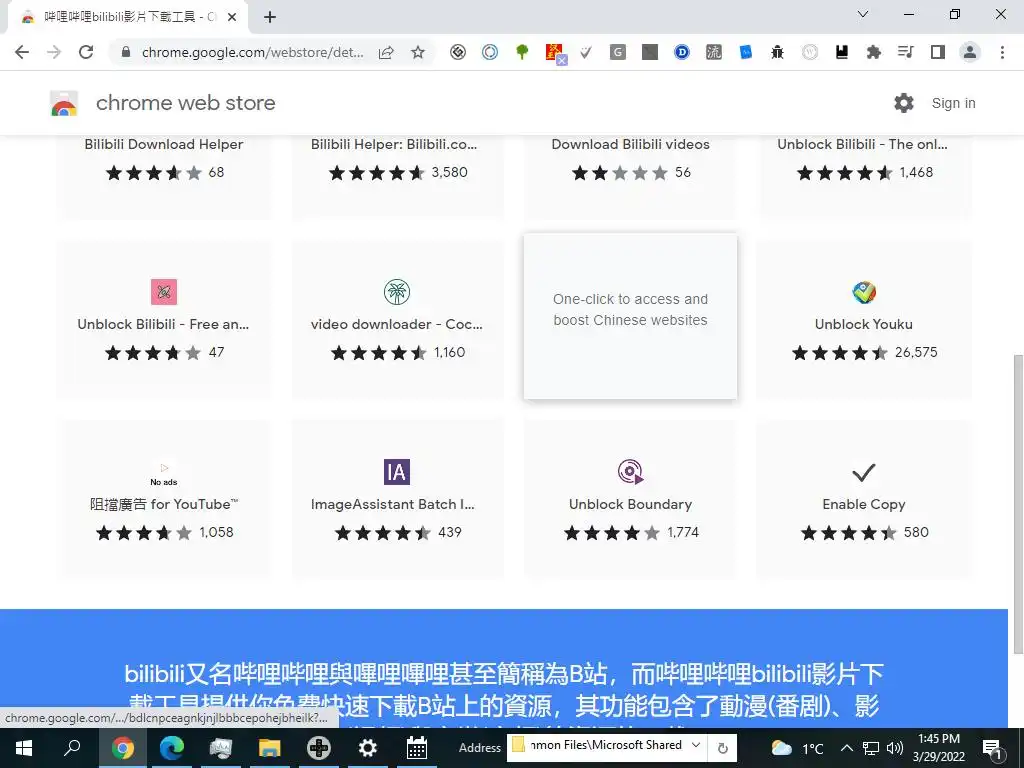Screen dimensions: 1024x768
Task: Open Settings gear on taskbar
Action: pyautogui.click(x=368, y=748)
